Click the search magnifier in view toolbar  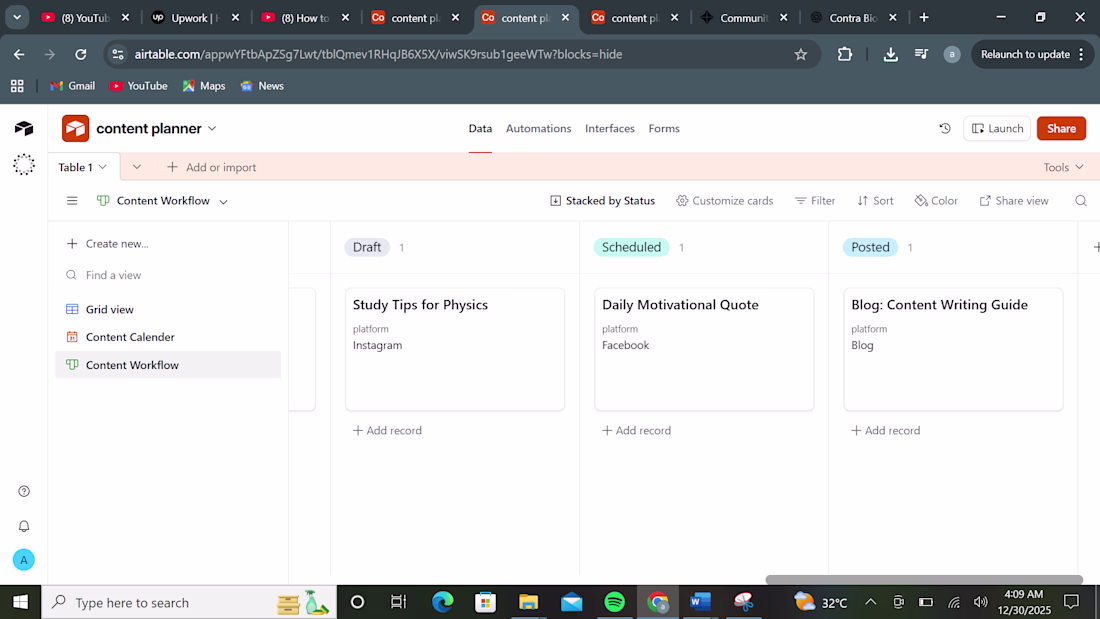tap(1080, 201)
